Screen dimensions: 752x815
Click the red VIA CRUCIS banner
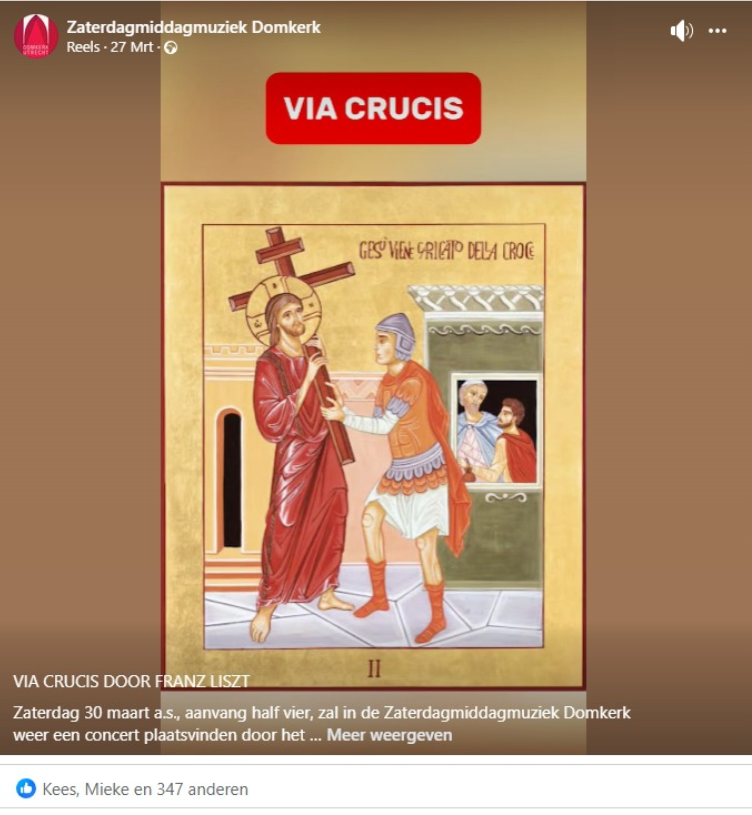(373, 108)
